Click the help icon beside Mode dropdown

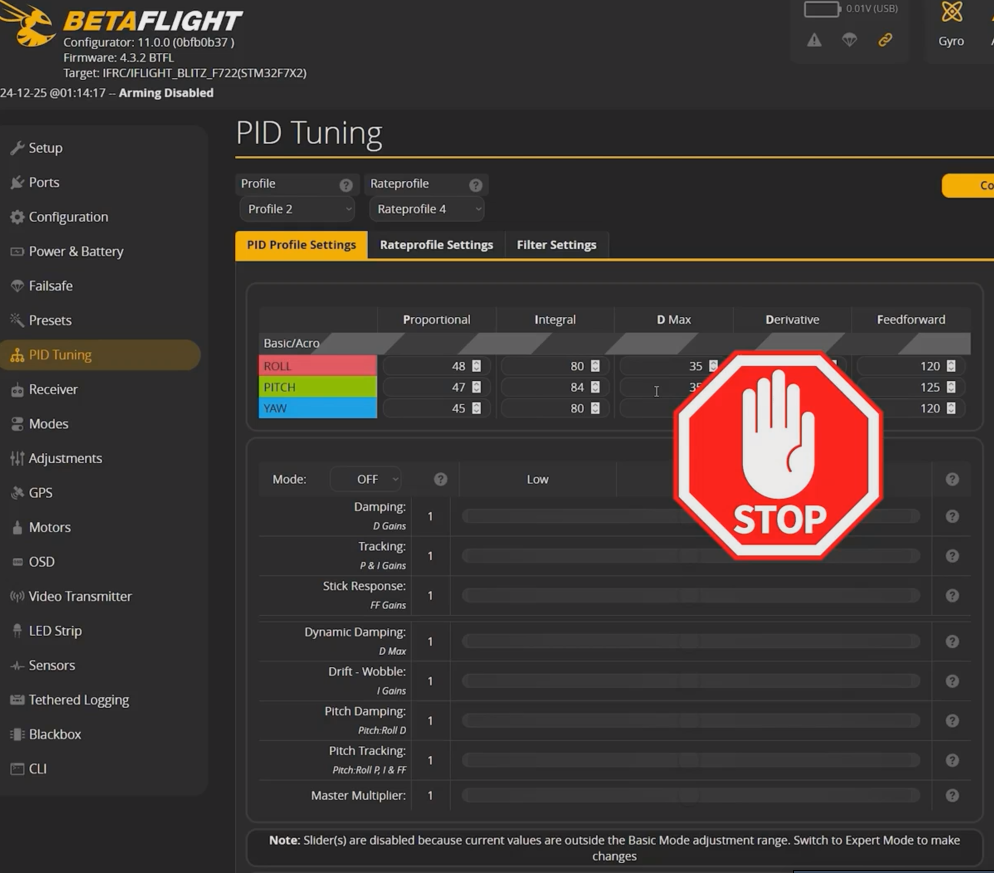click(440, 480)
